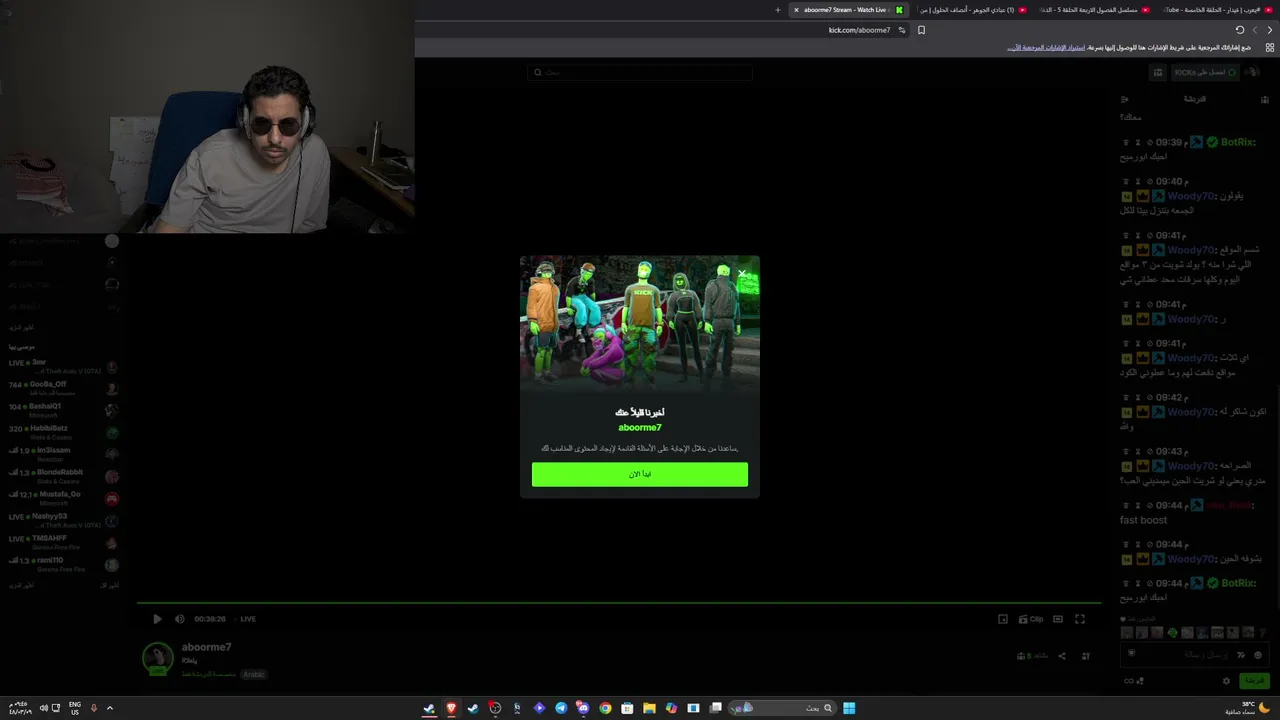Screen dimensions: 1280x720
Task: Open the Kick subscribe button above chat
Action: pos(1205,72)
